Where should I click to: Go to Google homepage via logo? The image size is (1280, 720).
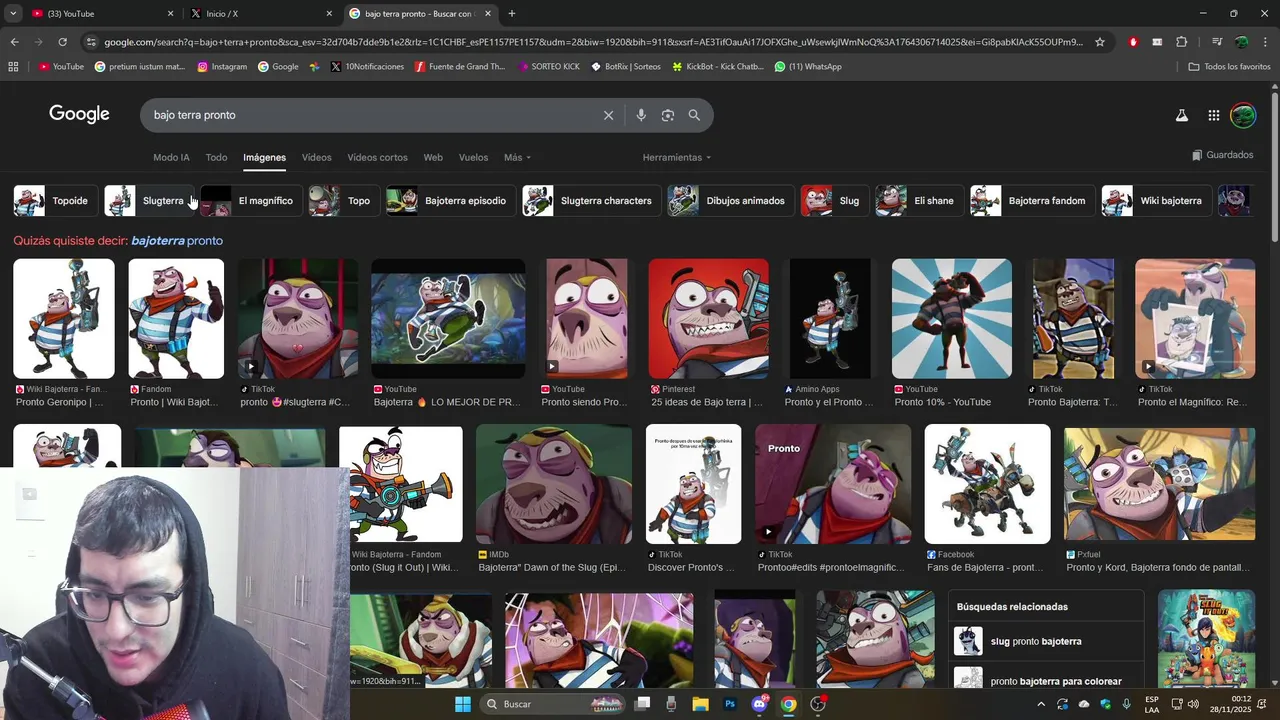[x=79, y=114]
